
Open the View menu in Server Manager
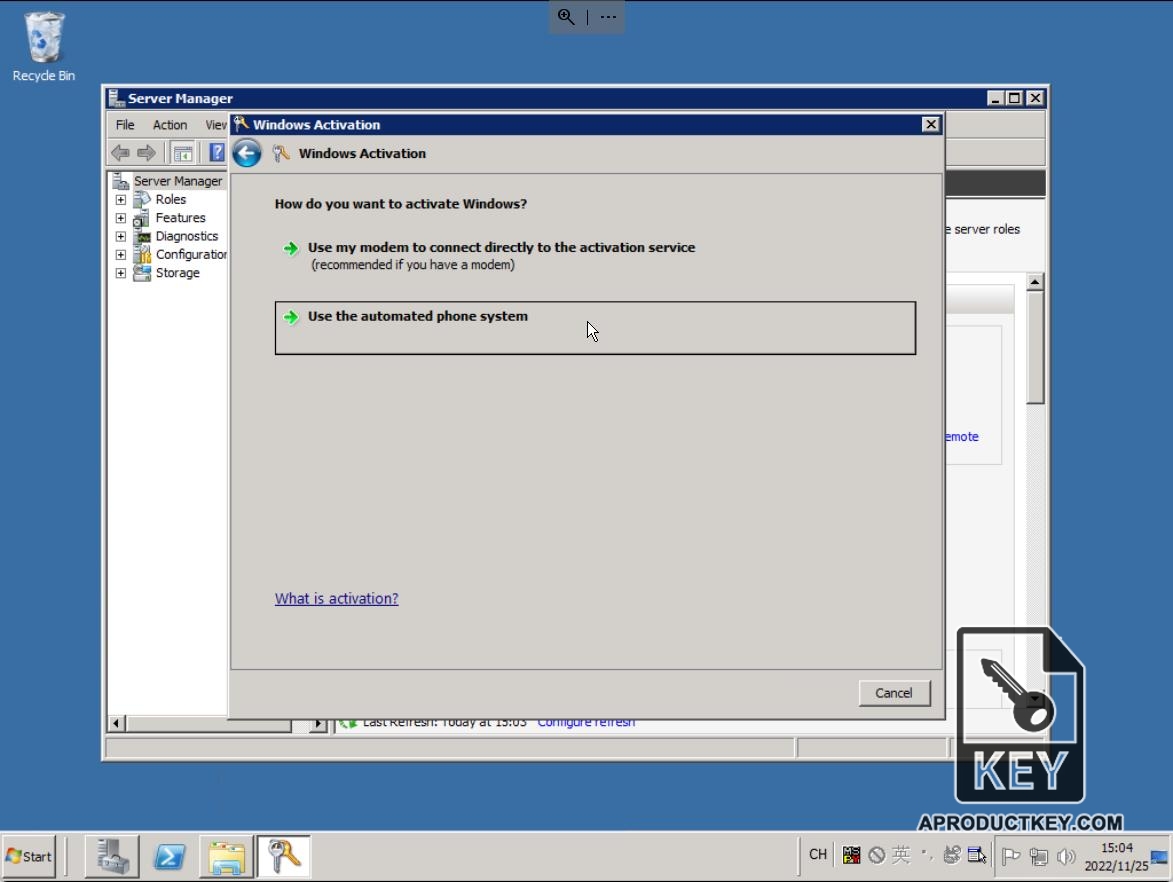click(215, 125)
